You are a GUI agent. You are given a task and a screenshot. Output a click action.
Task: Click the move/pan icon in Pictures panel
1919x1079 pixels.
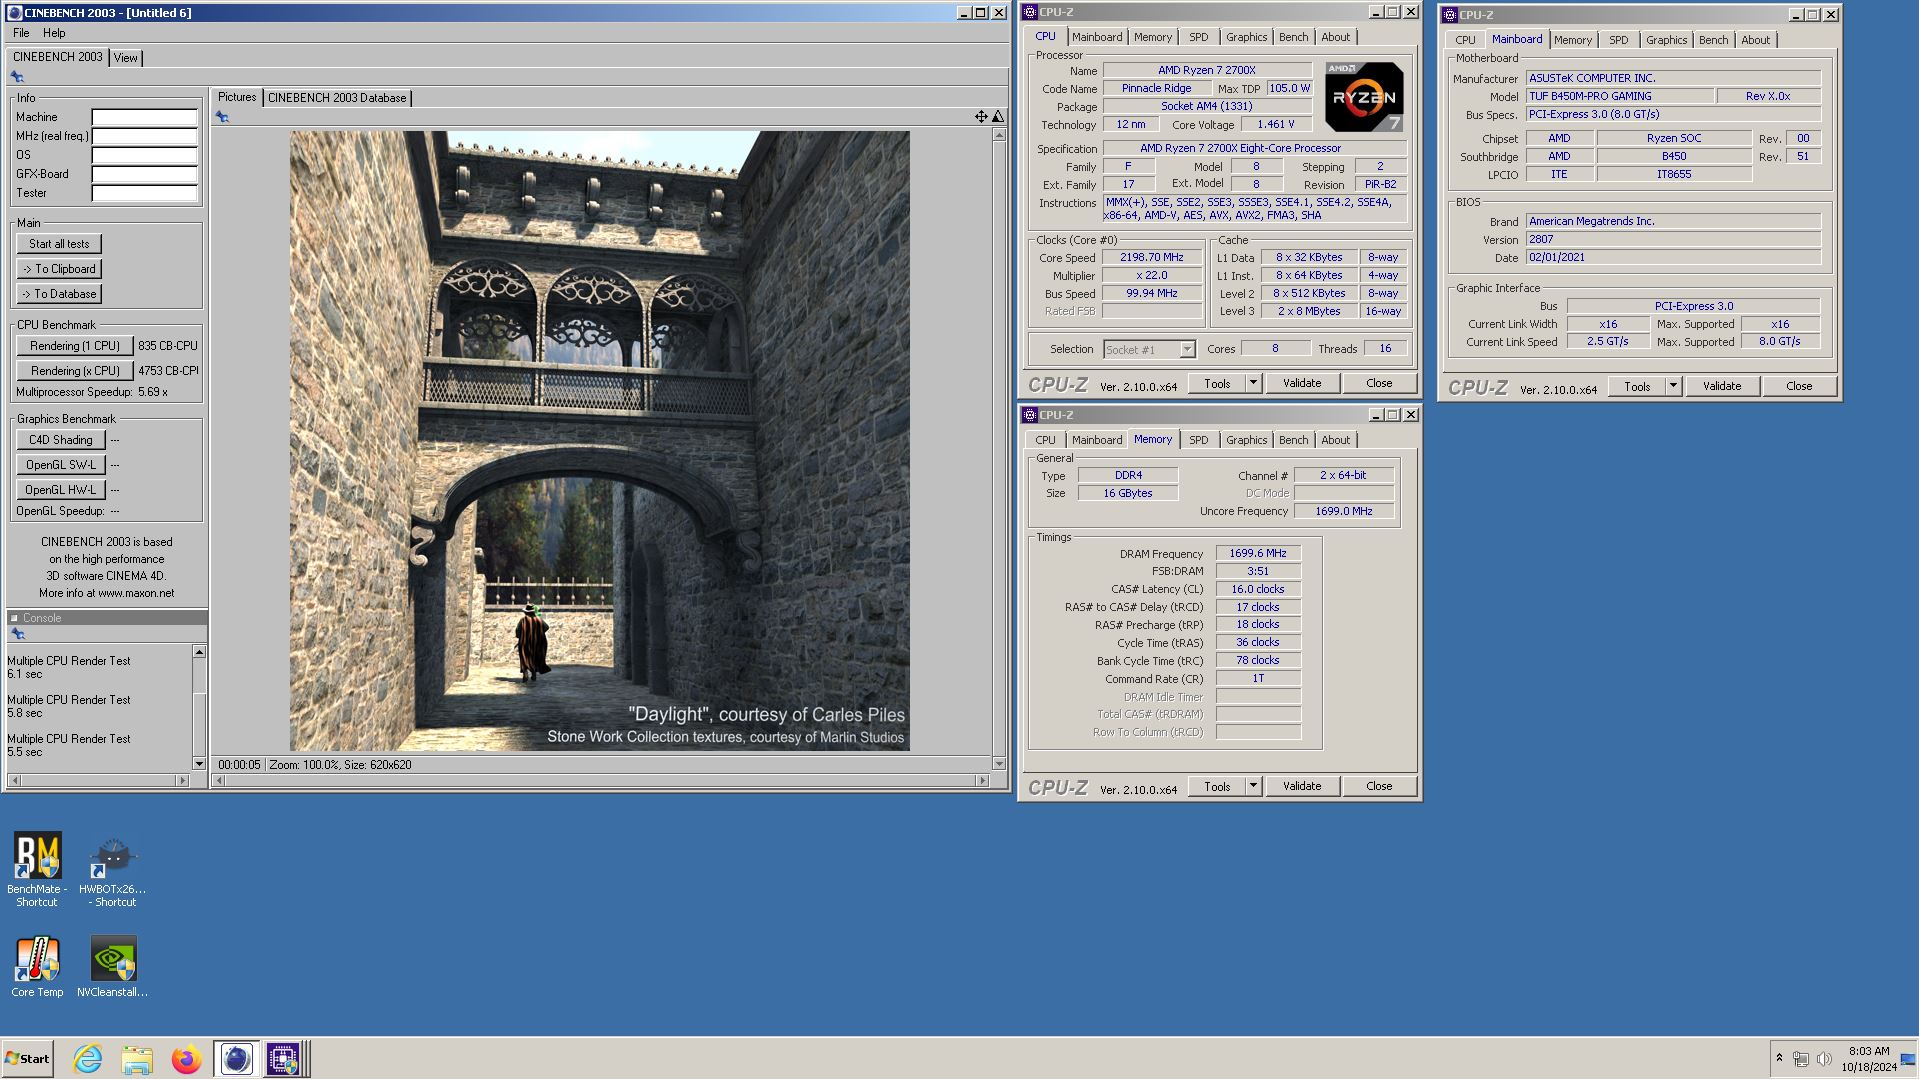click(981, 117)
